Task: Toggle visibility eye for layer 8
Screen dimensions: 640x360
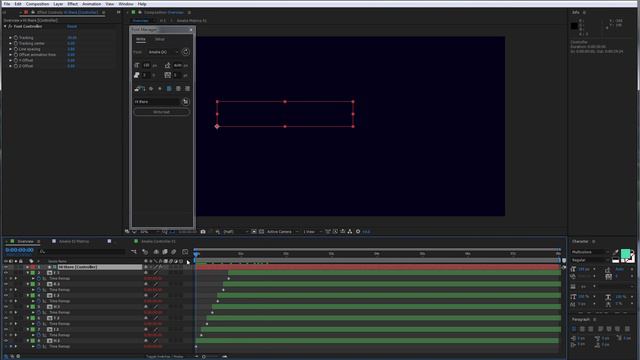Action: 6,341
